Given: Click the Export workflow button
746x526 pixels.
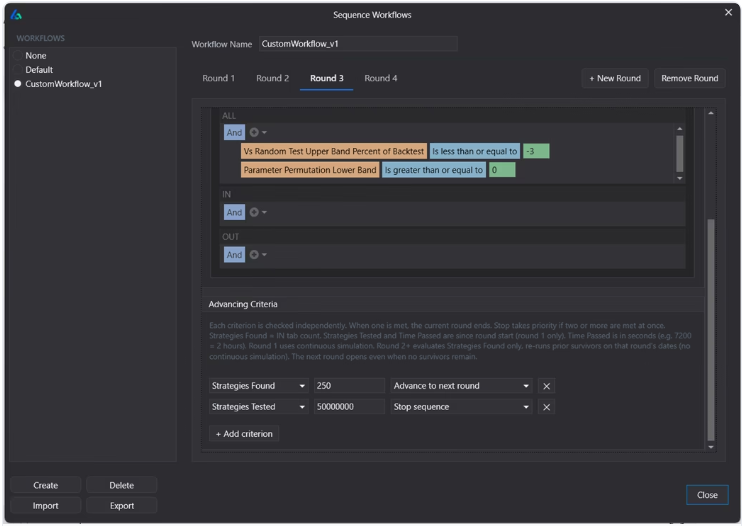Looking at the screenshot, I should 121,506.
